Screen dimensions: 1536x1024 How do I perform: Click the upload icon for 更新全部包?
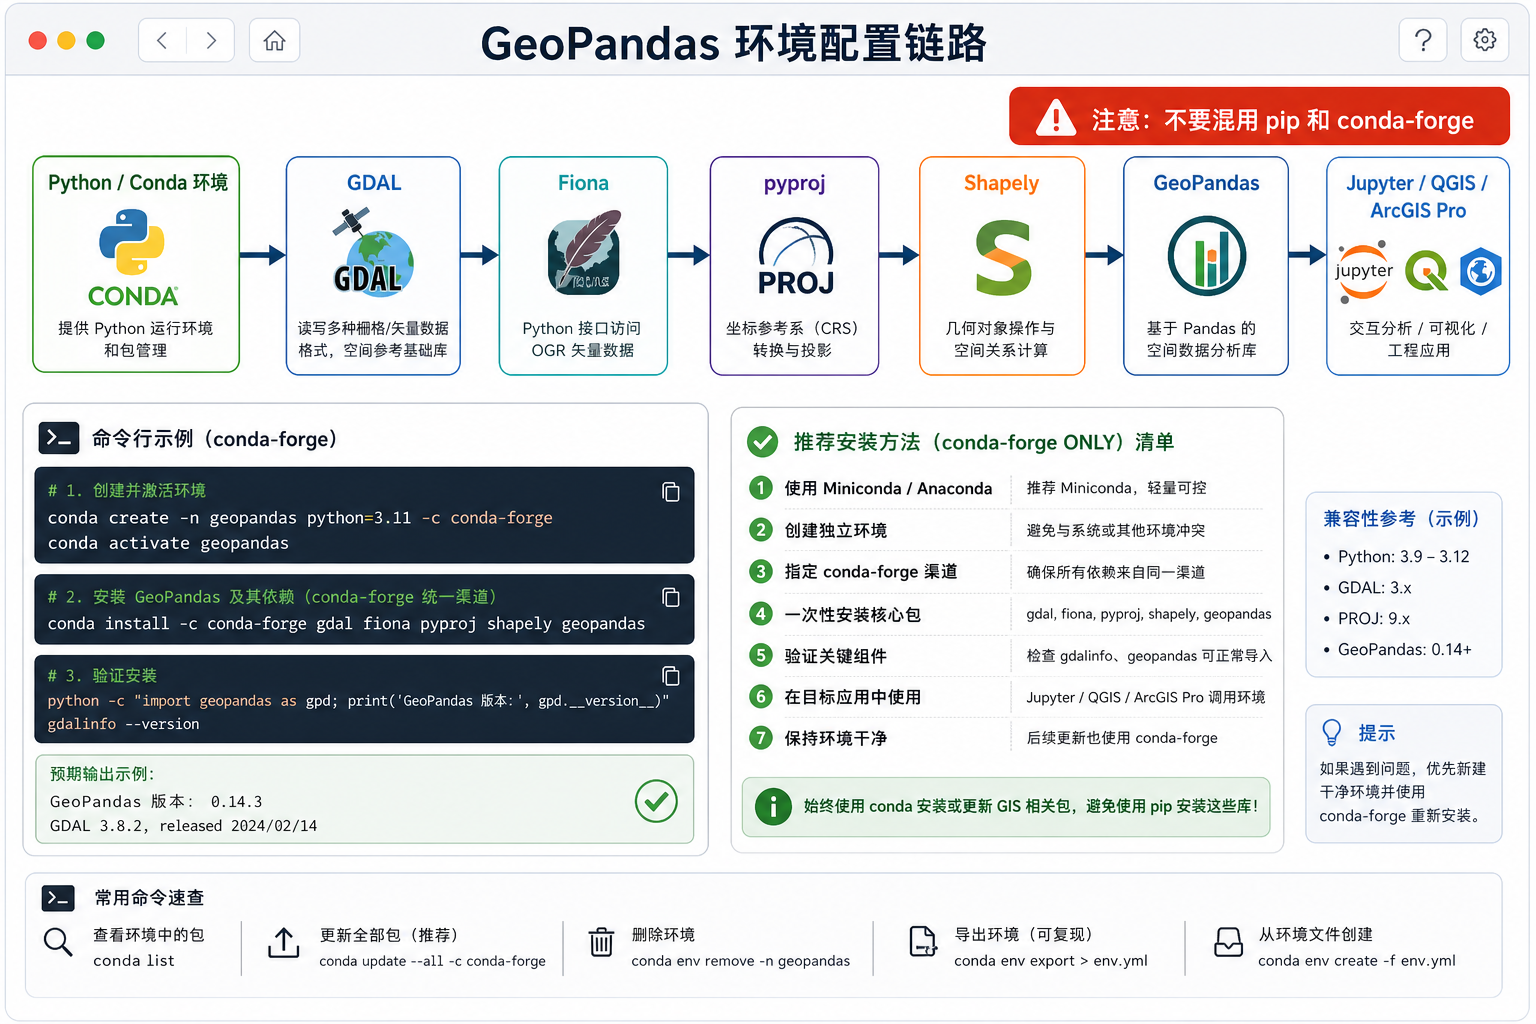point(284,942)
